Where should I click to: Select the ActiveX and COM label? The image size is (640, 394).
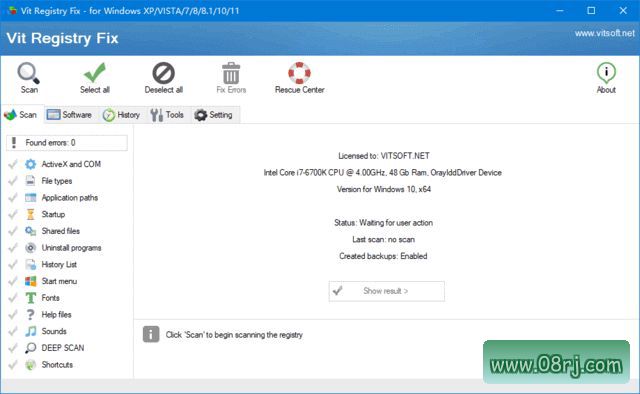pos(71,164)
